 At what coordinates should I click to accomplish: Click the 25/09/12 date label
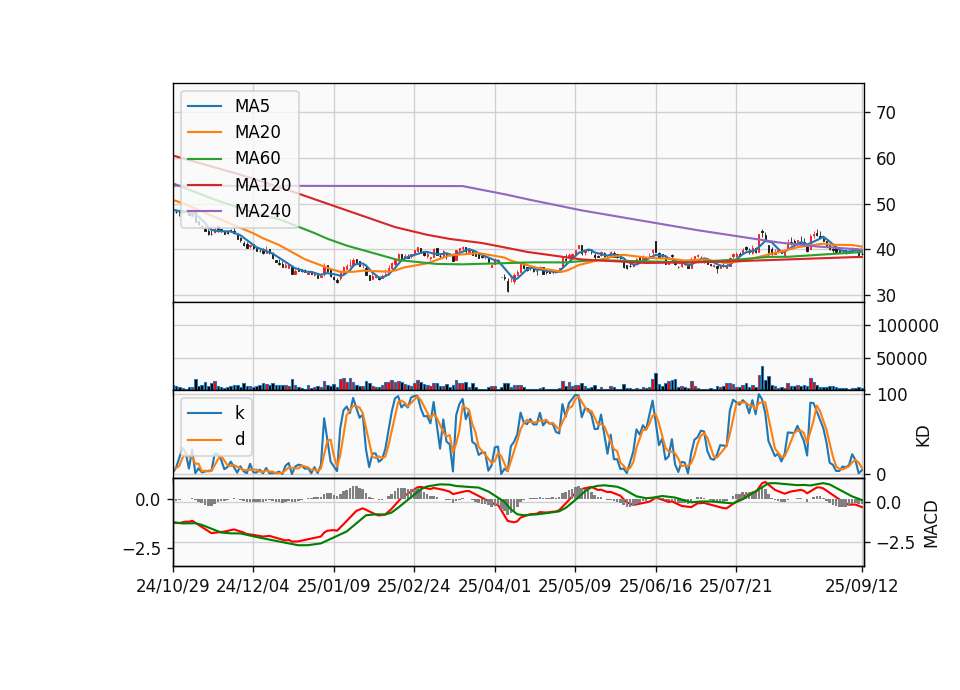pos(861,586)
